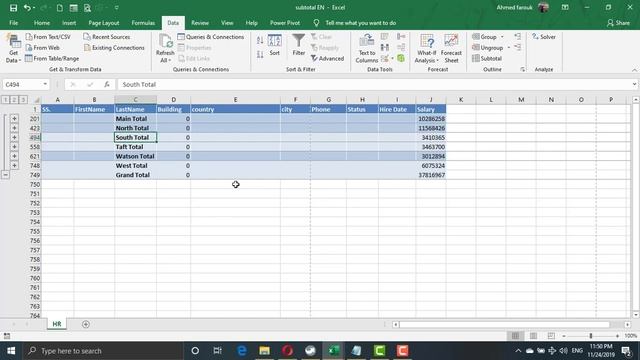Open Outline group dialog launcher
Viewport: 640px width, 360px height.
pos(522,70)
